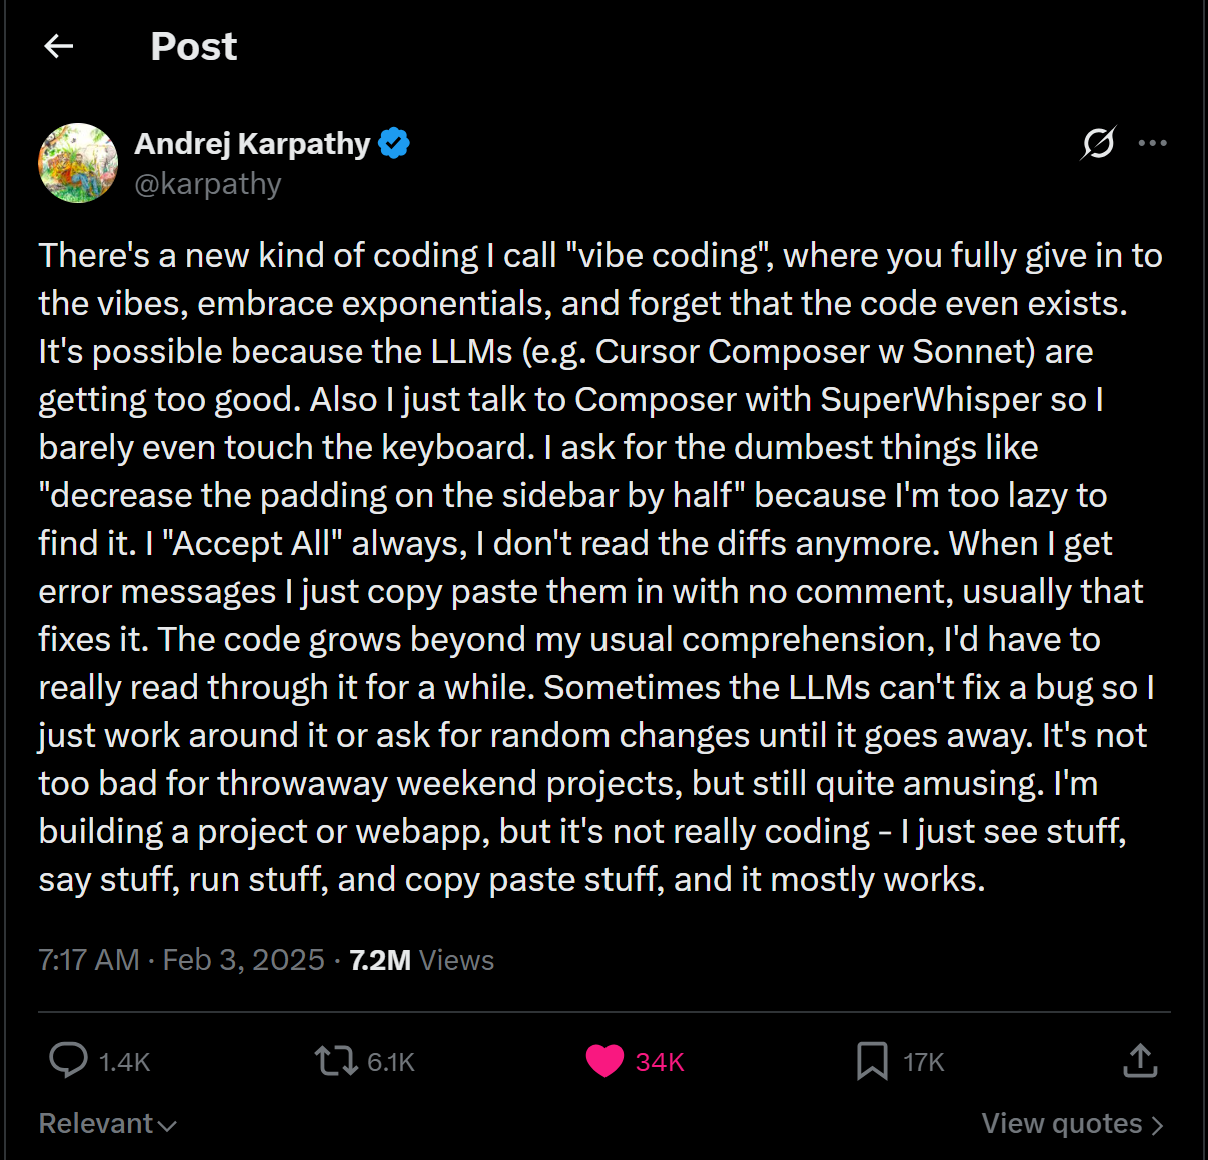Expand the Relevant sort dropdown

point(108,1124)
